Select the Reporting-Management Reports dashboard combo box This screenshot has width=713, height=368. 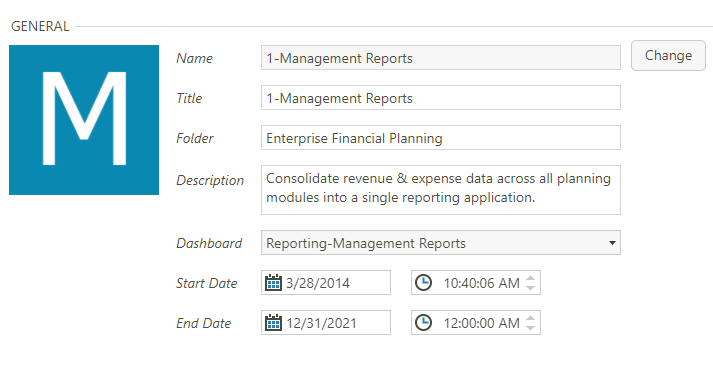click(441, 243)
